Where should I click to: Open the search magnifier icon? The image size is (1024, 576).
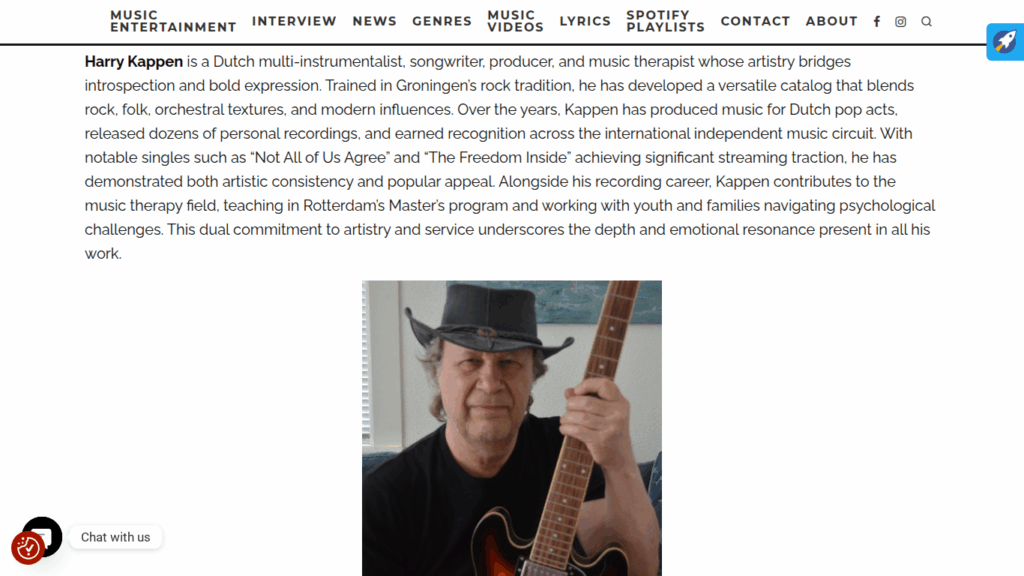(x=926, y=22)
